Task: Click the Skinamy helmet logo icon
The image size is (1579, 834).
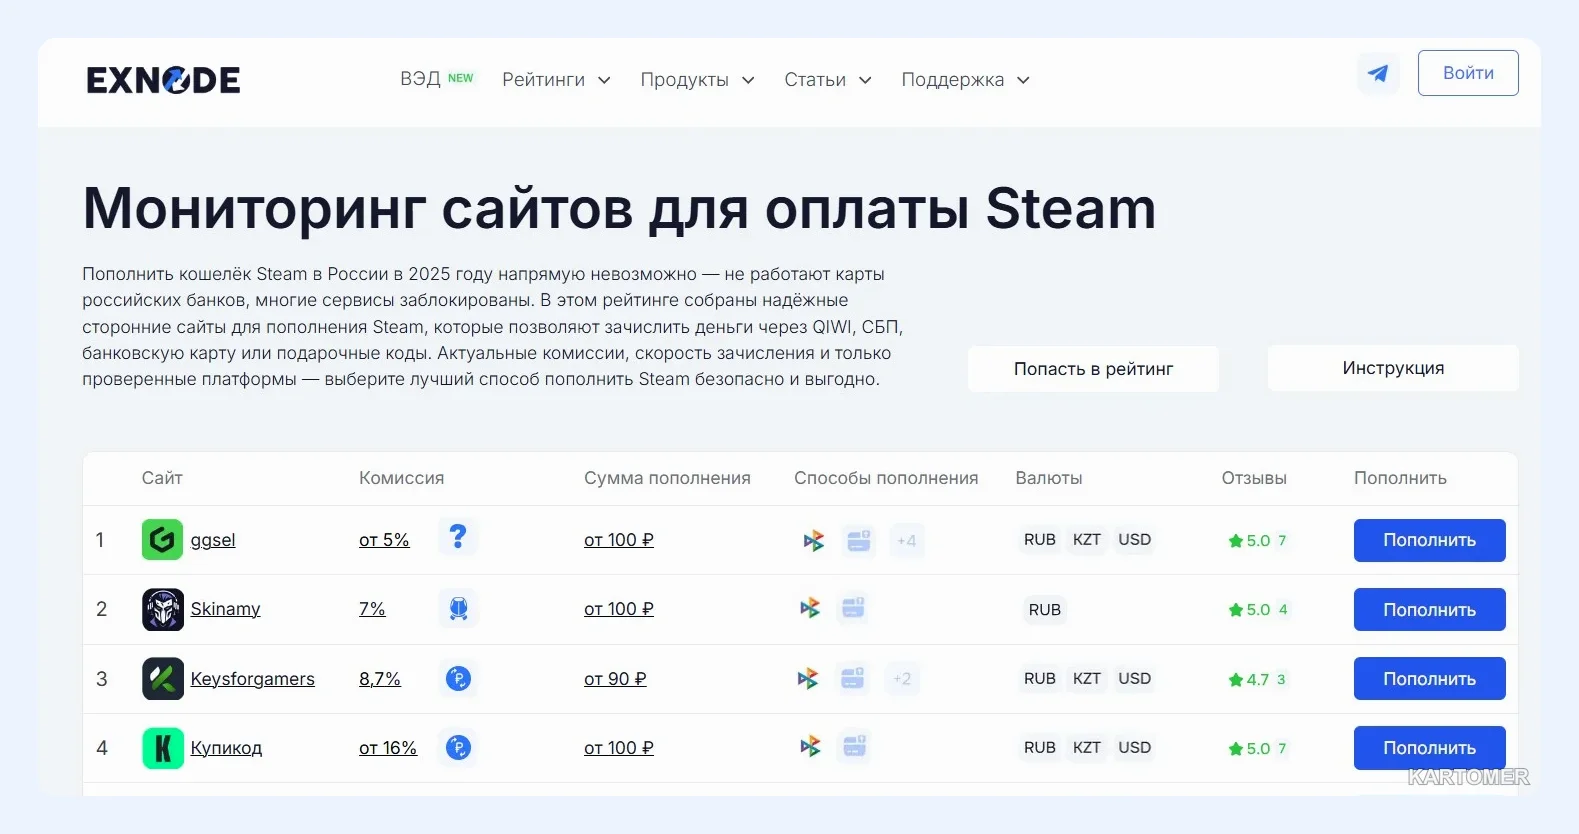Action: (162, 609)
